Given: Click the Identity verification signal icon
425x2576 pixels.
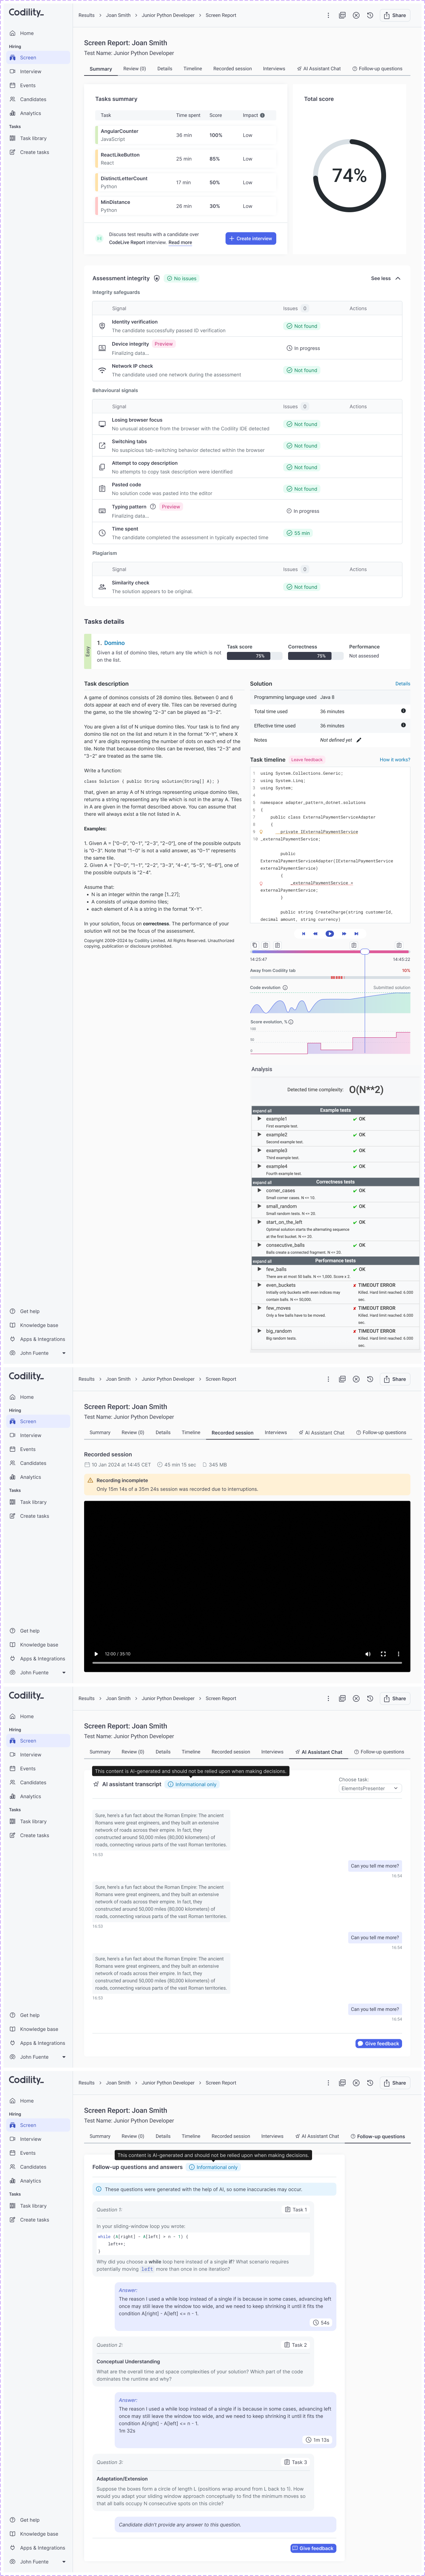Looking at the screenshot, I should coord(102,326).
